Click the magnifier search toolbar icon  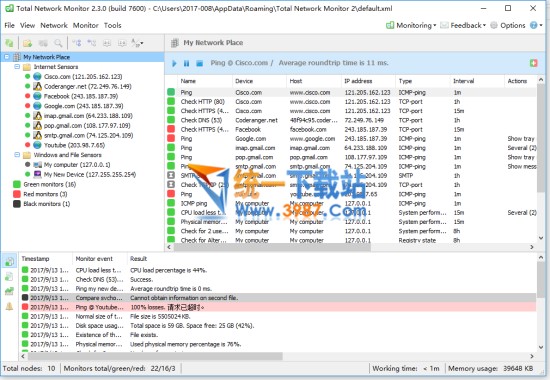click(58, 43)
